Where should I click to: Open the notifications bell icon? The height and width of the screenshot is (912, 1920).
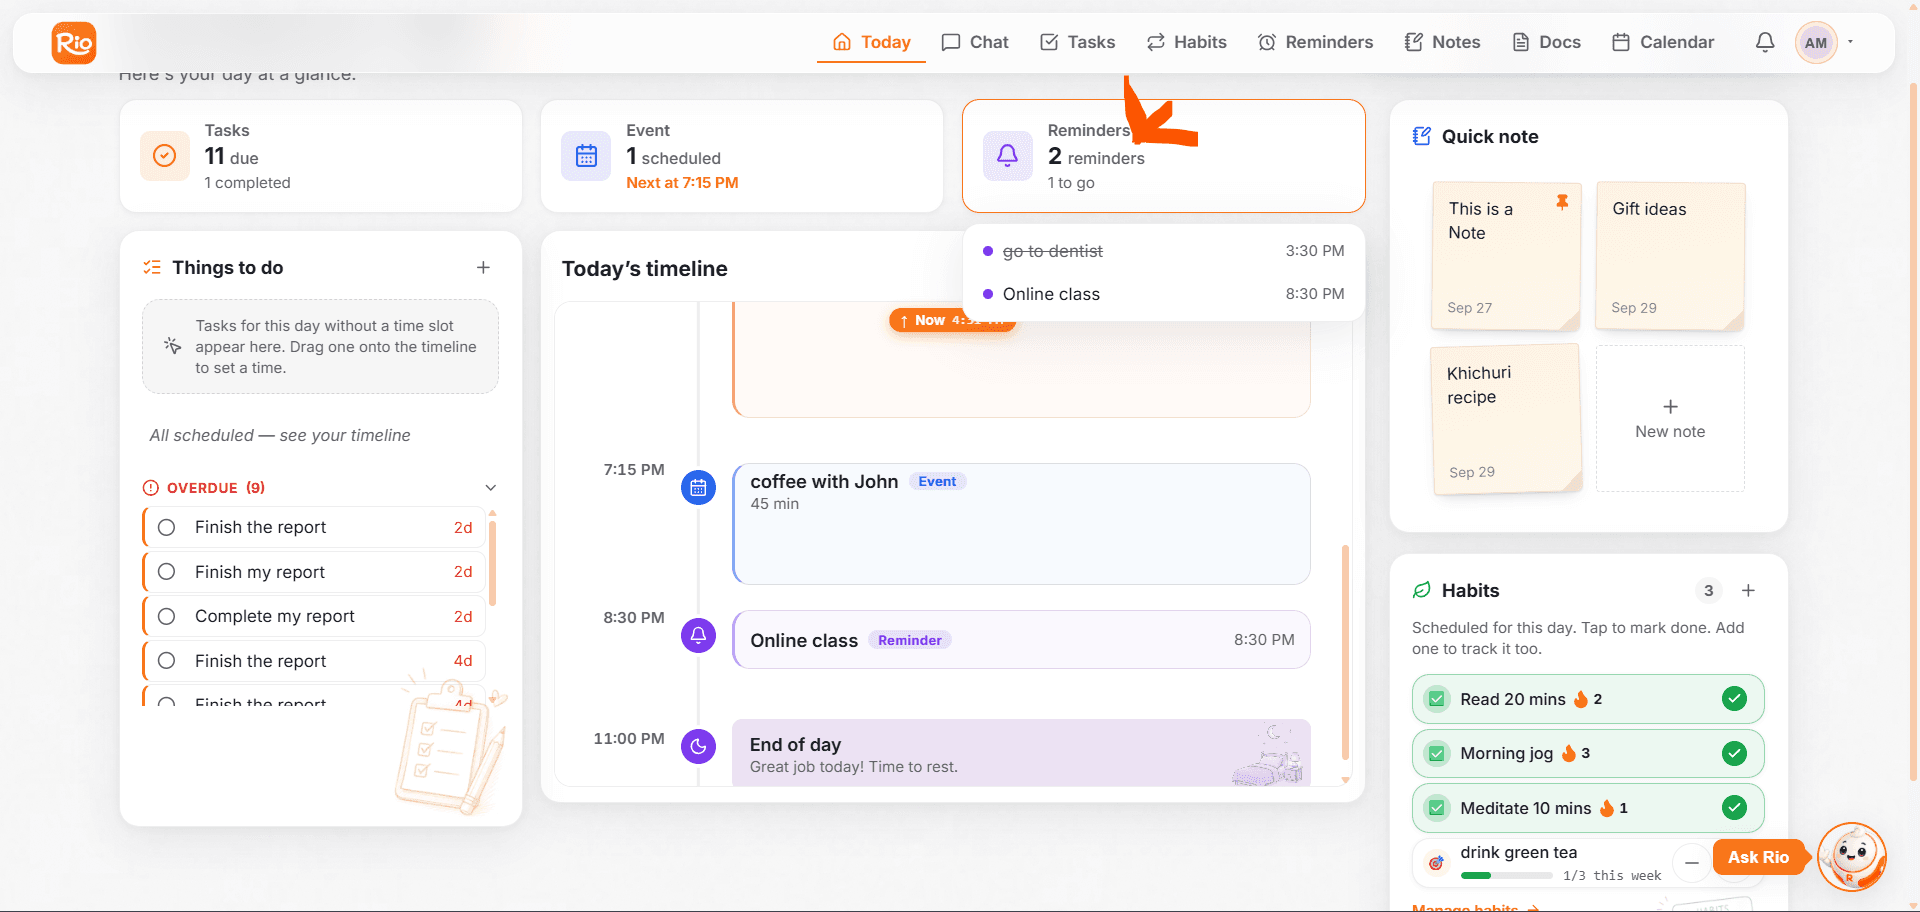pyautogui.click(x=1765, y=42)
